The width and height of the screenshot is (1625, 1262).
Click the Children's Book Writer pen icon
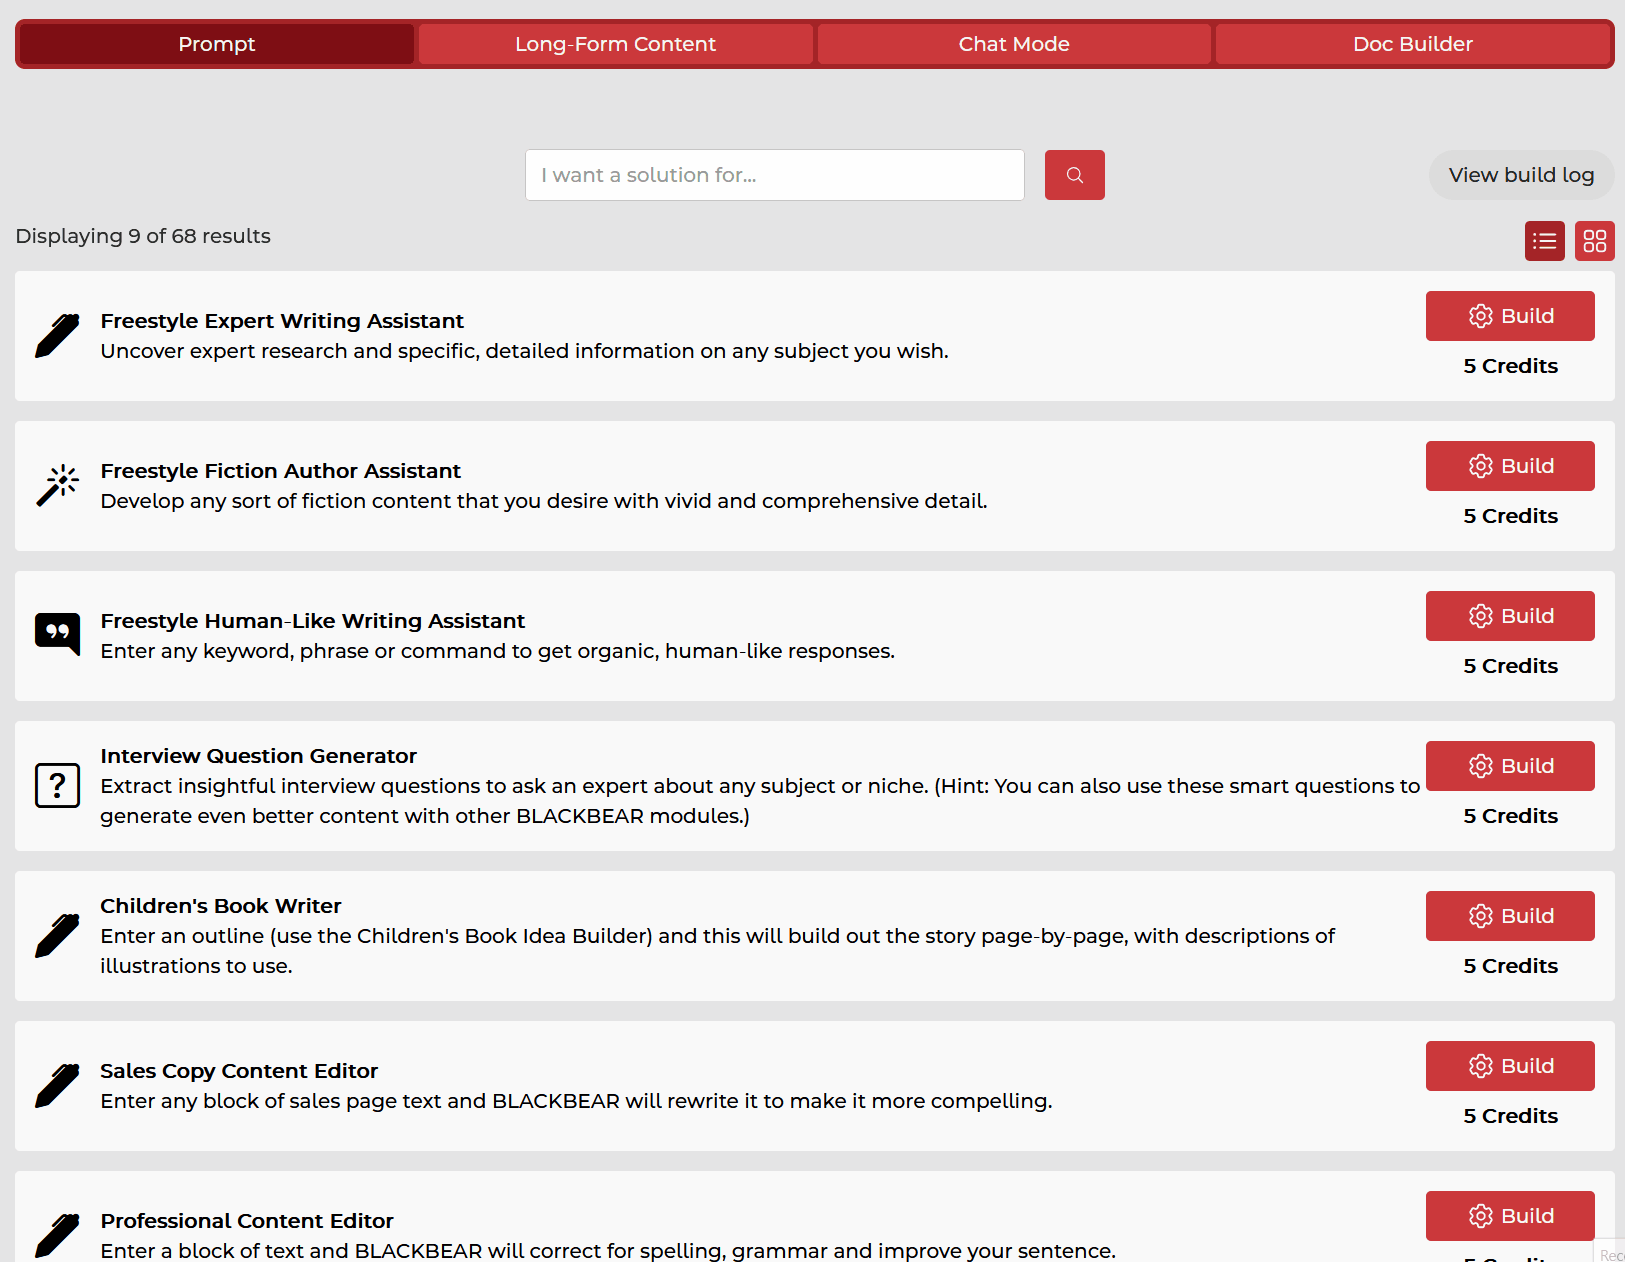tap(57, 936)
